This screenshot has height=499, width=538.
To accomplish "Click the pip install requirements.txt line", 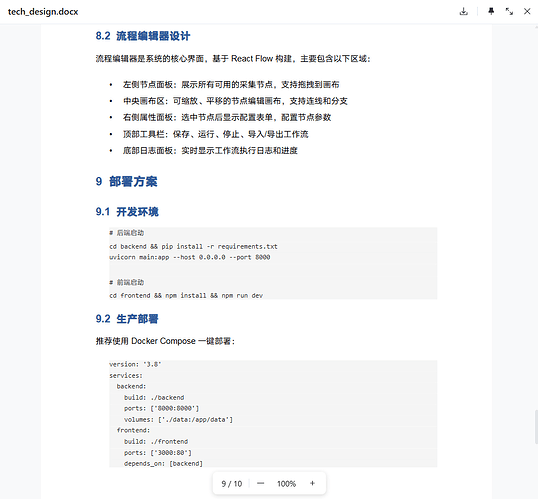I will pyautogui.click(x=193, y=246).
